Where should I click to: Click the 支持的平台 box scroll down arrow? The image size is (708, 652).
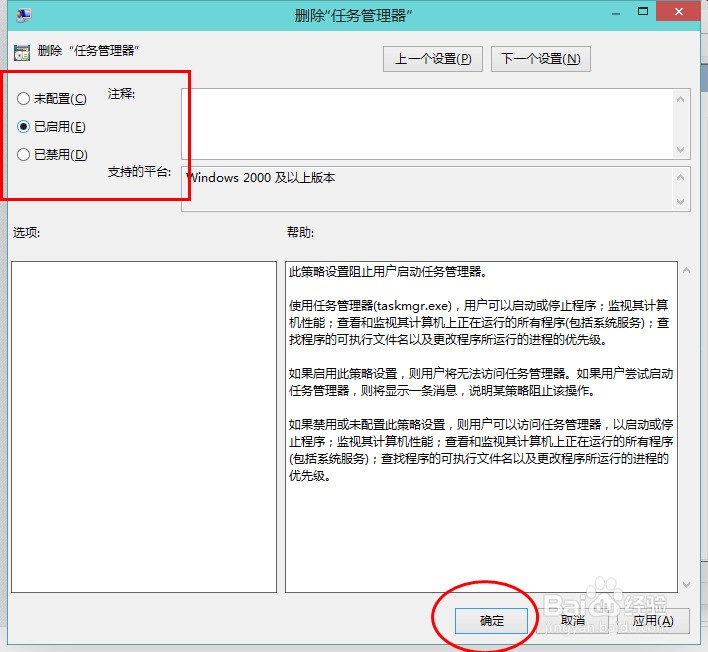click(x=681, y=202)
